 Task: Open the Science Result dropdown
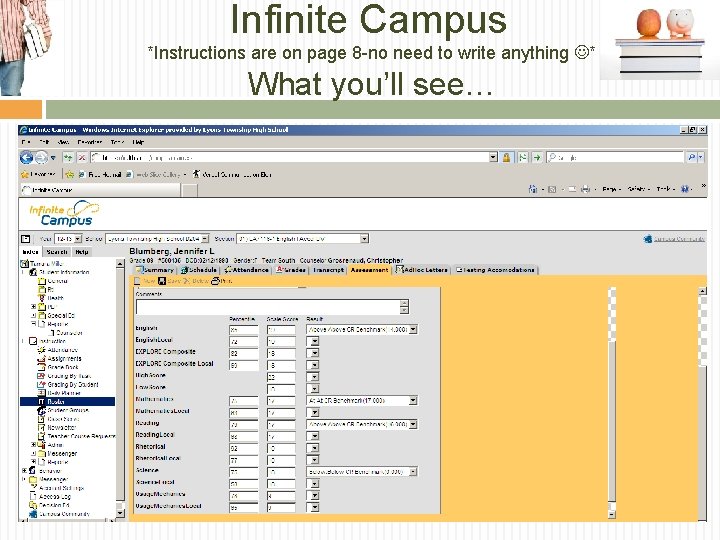click(x=413, y=472)
